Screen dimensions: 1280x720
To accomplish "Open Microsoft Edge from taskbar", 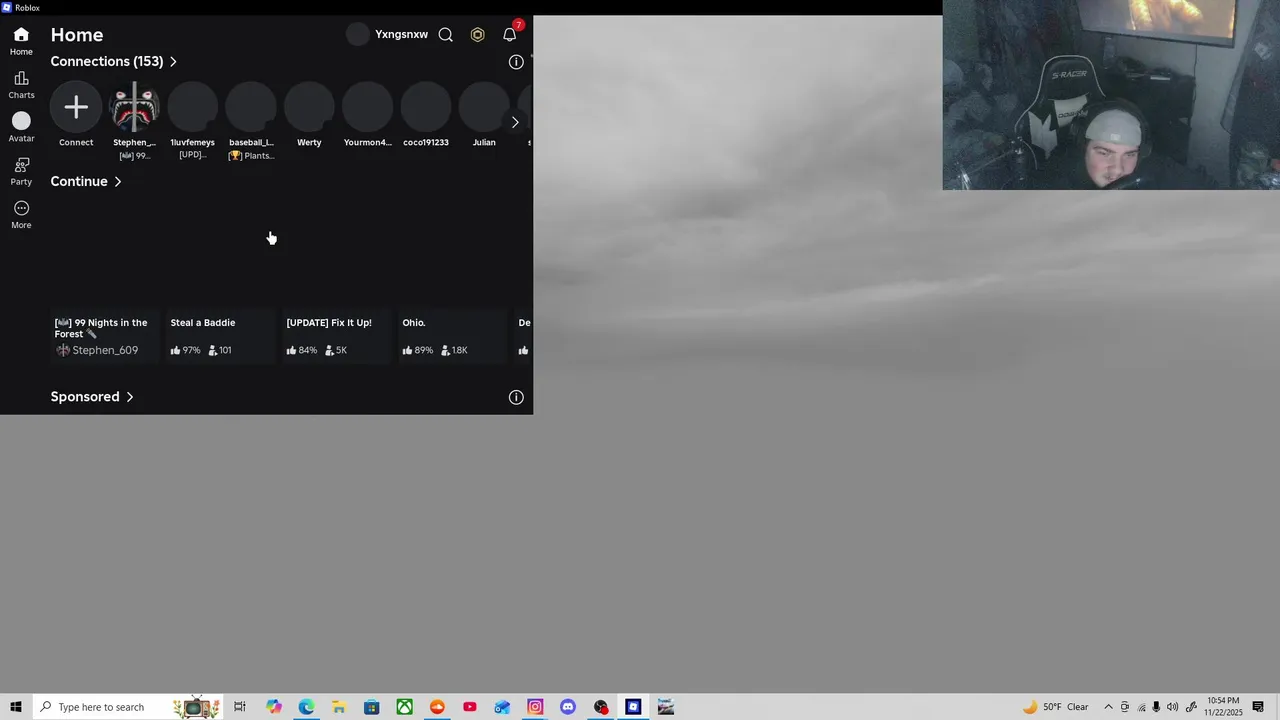I will (x=306, y=707).
